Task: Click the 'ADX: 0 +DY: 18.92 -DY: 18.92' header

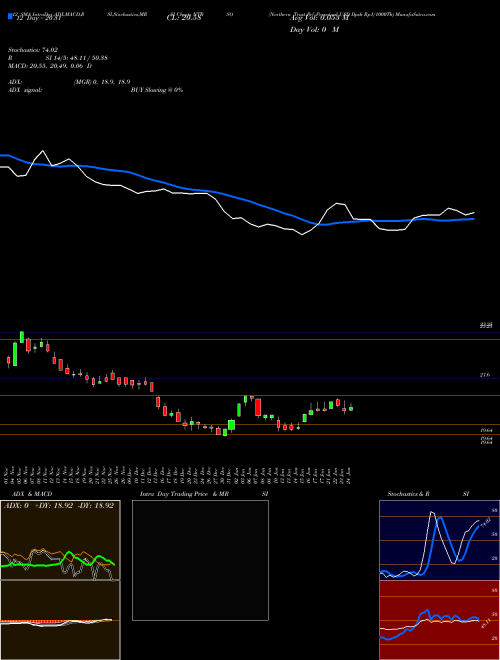Action: [x=59, y=506]
